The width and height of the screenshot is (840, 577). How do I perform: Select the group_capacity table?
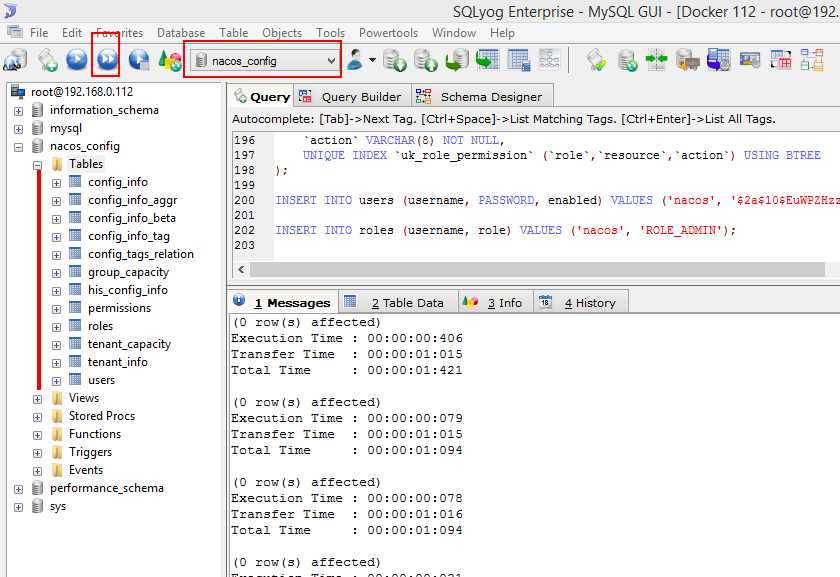pyautogui.click(x=128, y=272)
